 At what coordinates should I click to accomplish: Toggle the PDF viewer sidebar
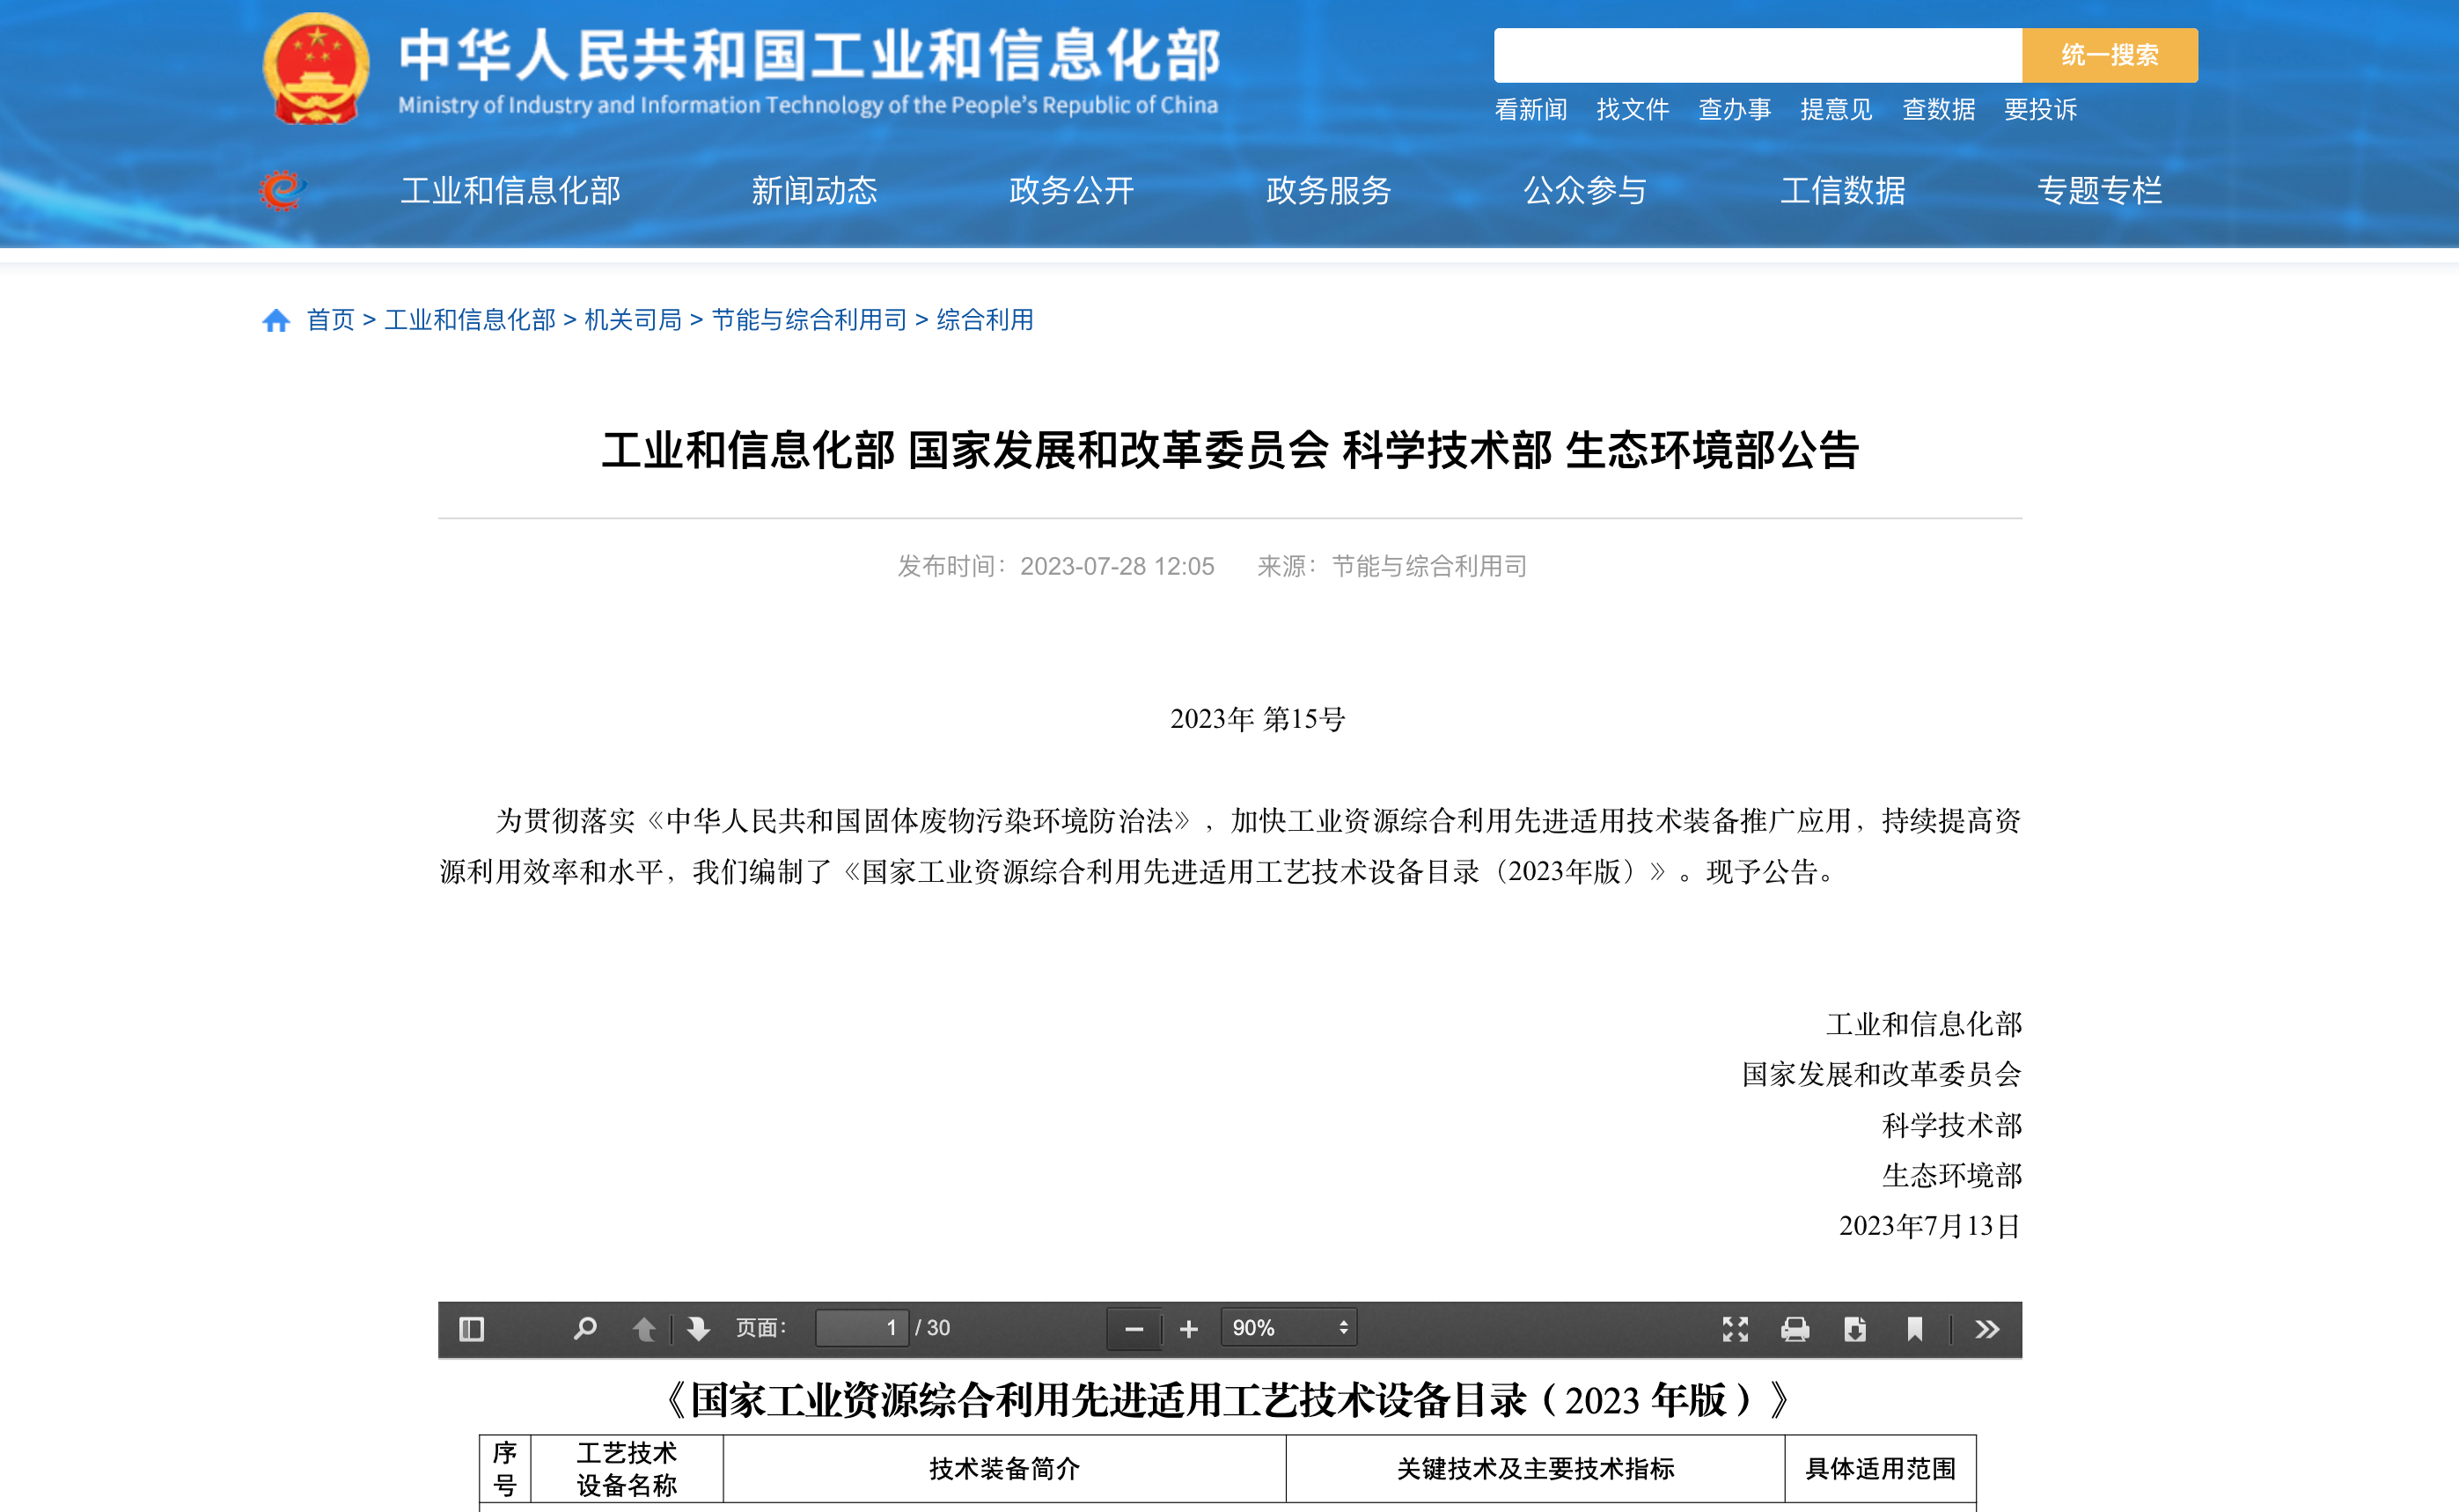click(x=471, y=1328)
